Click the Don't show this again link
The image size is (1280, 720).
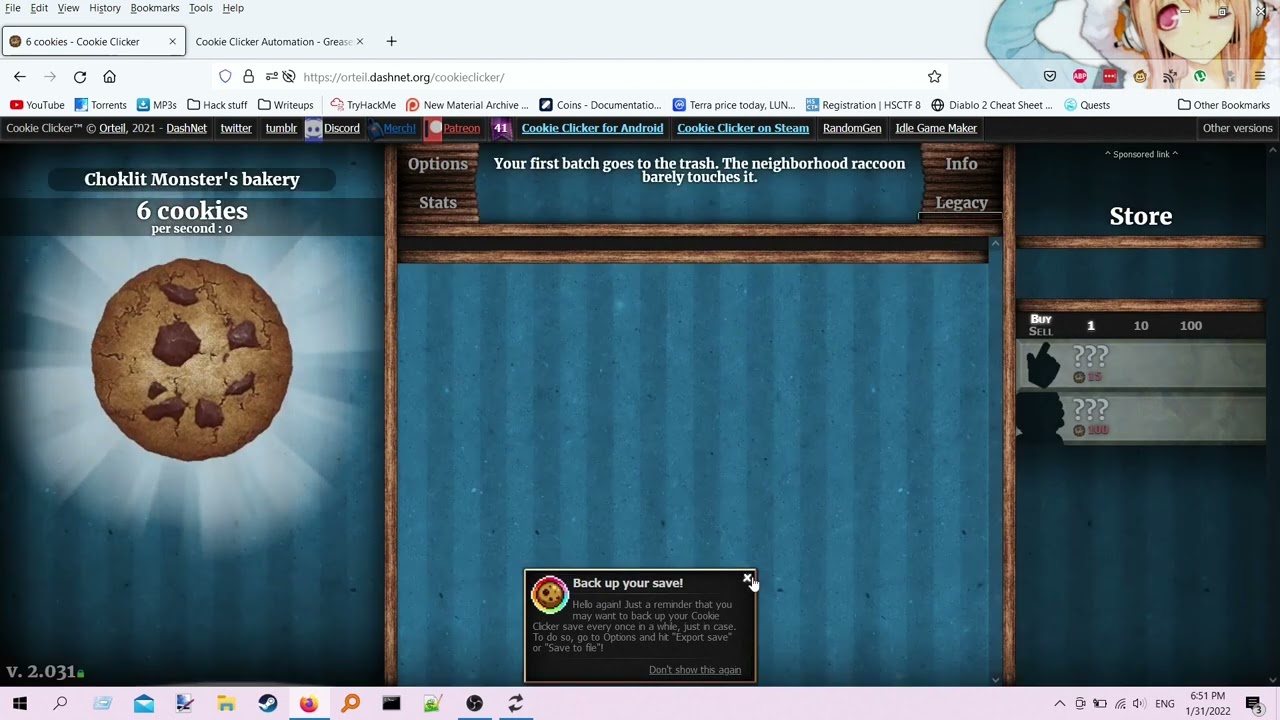coord(695,670)
